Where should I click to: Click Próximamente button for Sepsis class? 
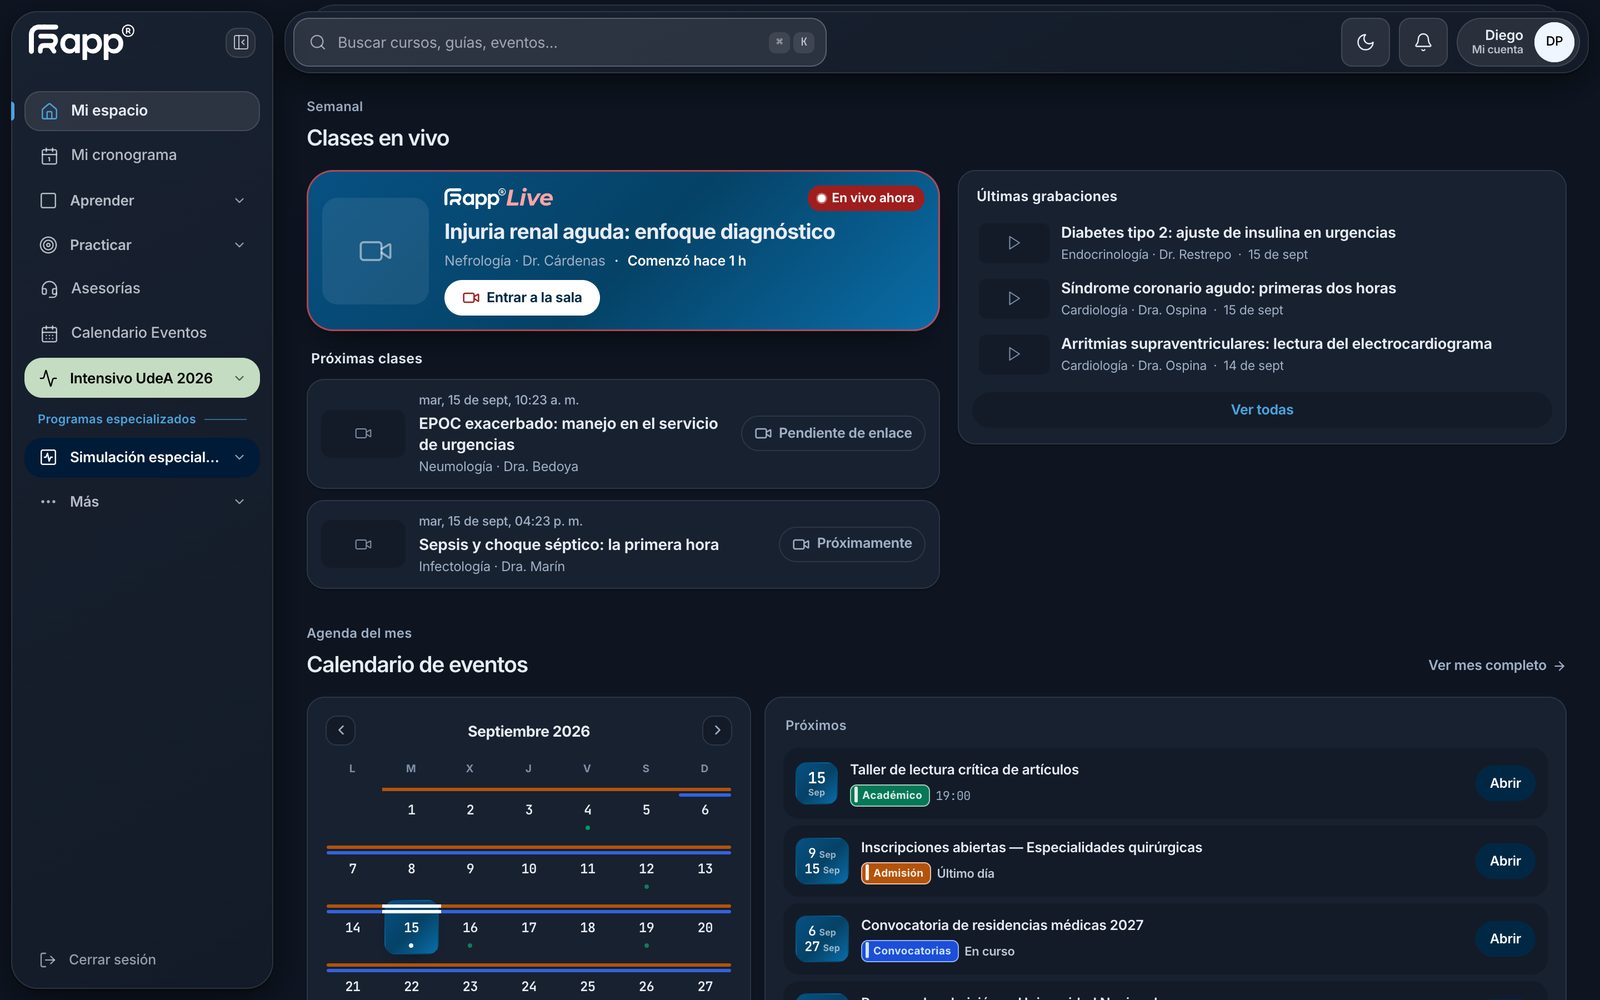click(852, 543)
